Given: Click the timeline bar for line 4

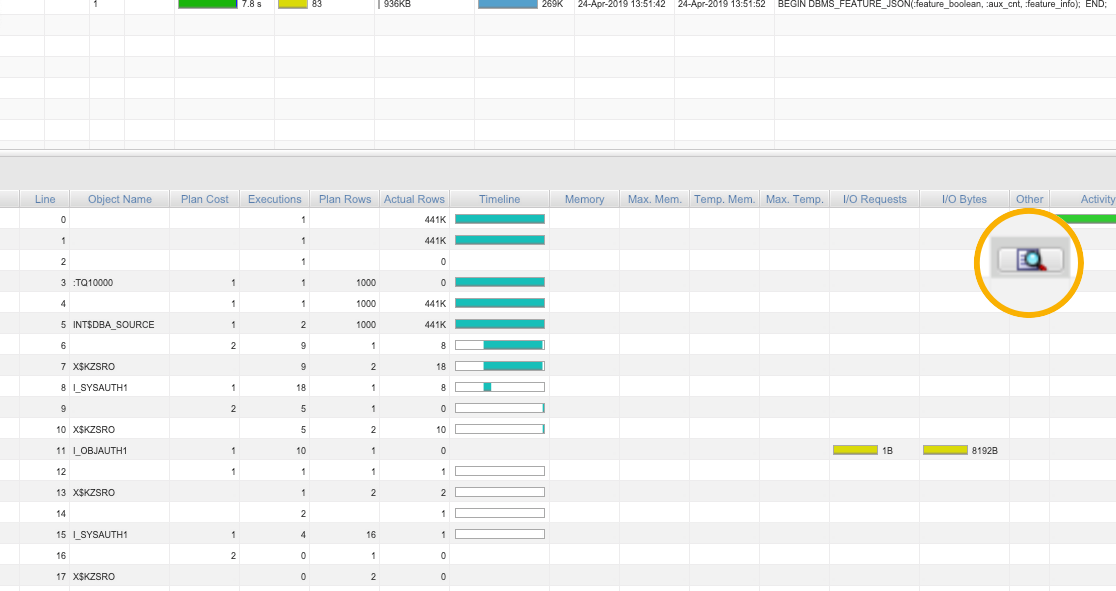Looking at the screenshot, I should point(500,303).
